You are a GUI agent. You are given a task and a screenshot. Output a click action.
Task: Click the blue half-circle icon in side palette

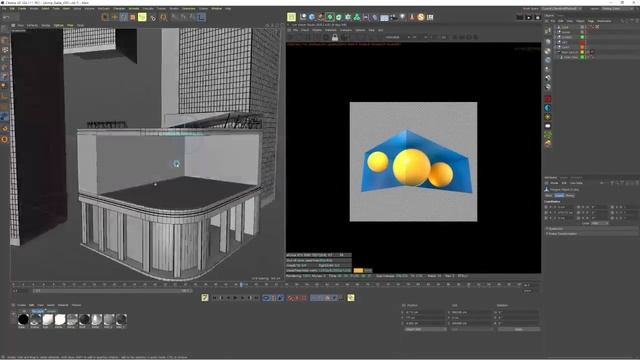point(548,108)
